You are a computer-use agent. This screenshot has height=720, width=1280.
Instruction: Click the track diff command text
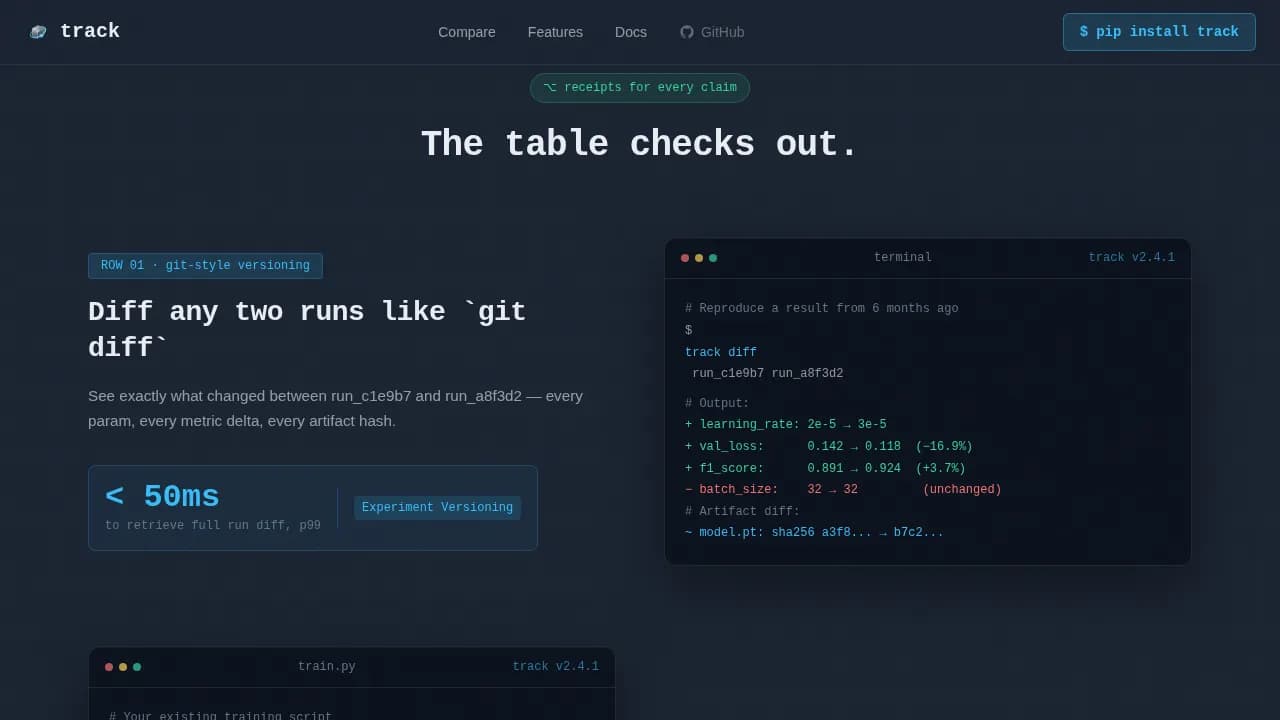[721, 351]
